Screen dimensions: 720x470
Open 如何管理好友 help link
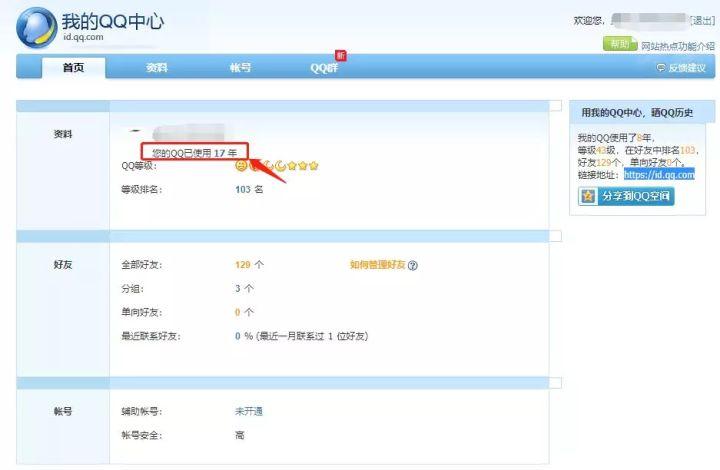(x=377, y=265)
